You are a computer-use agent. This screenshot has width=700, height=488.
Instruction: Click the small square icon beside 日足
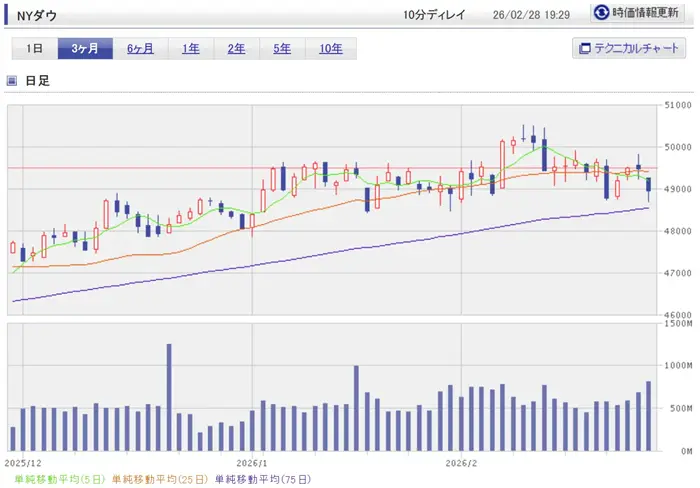[12, 81]
